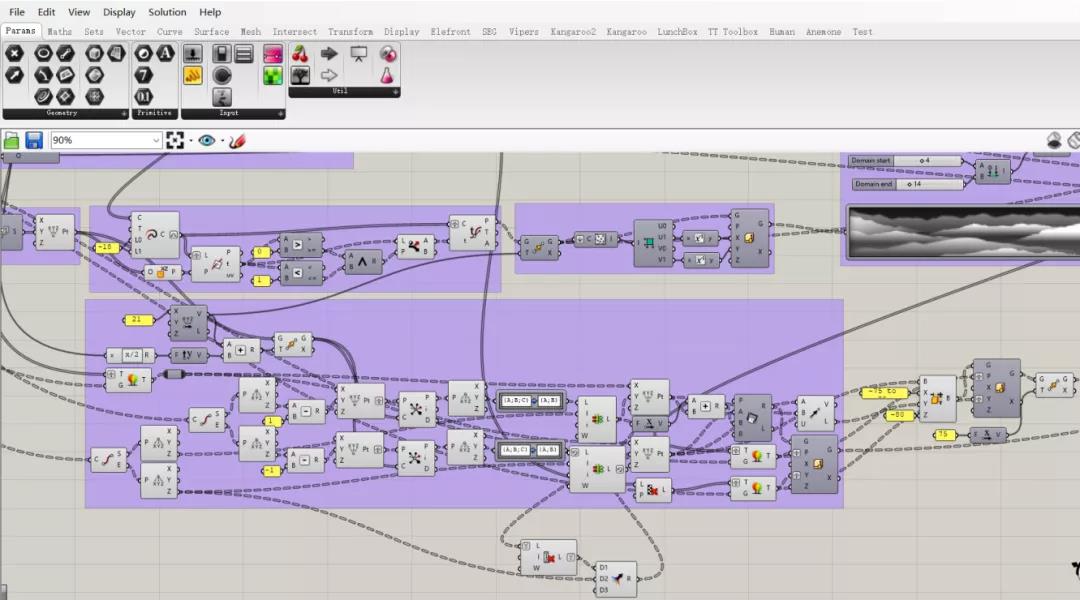Toggle the eye preview settings button

click(206, 141)
